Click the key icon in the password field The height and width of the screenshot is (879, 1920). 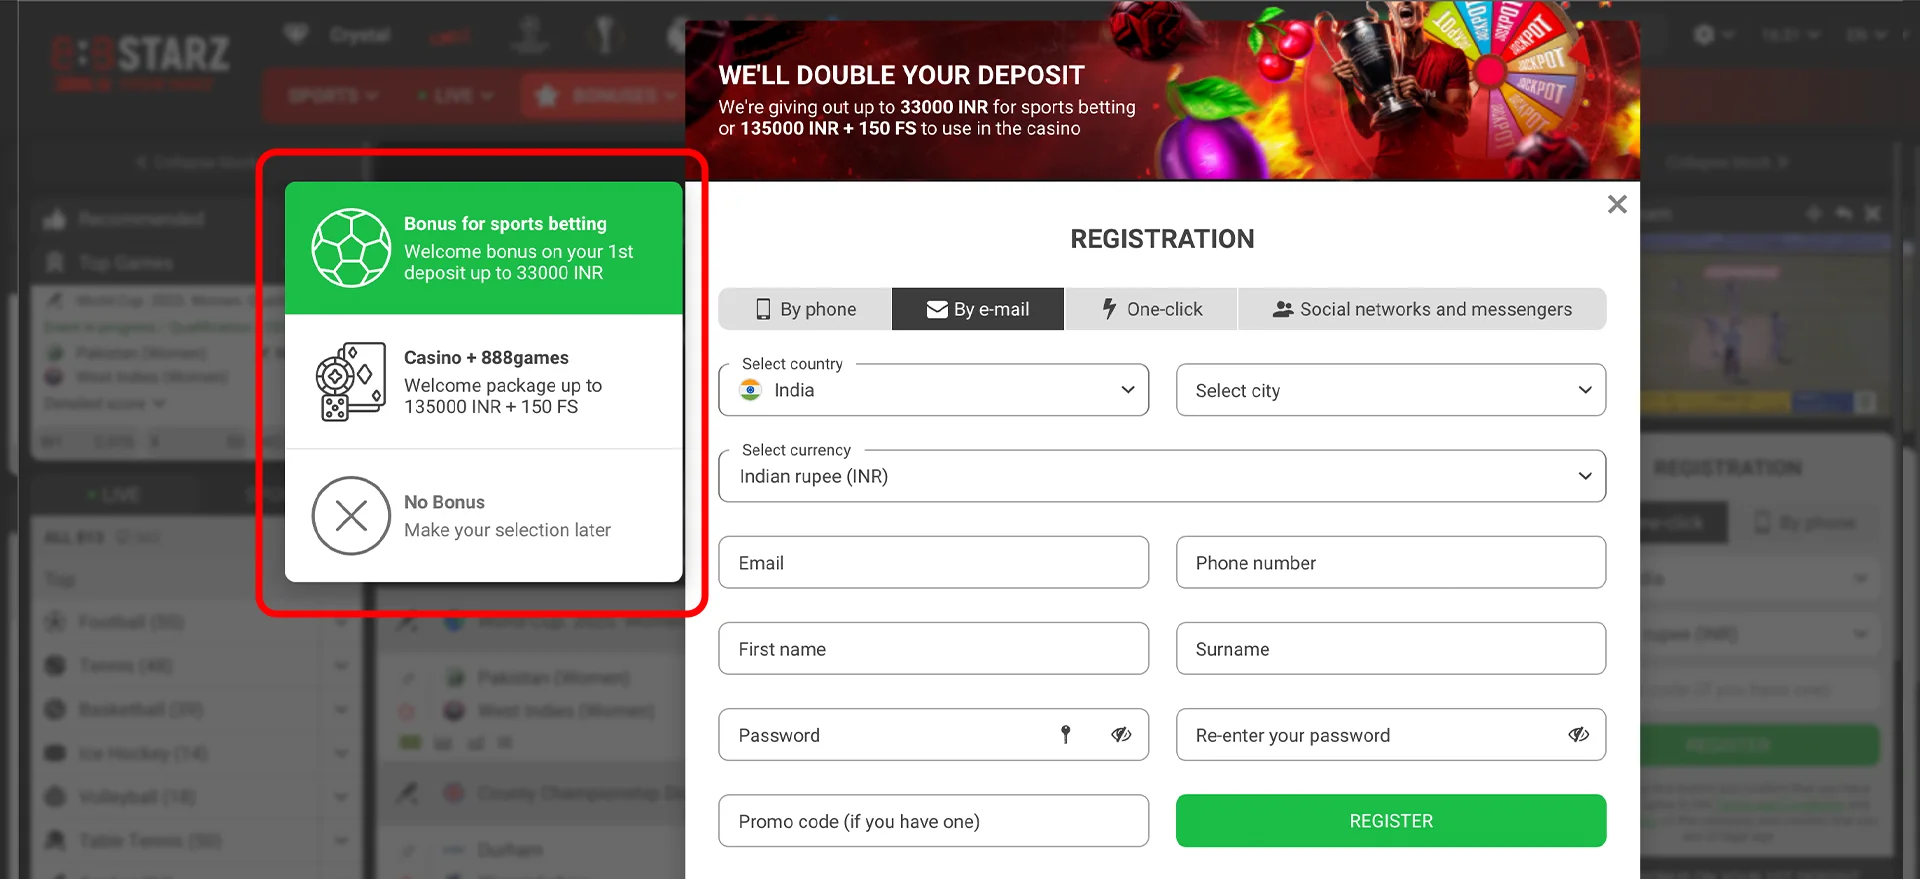click(x=1066, y=734)
